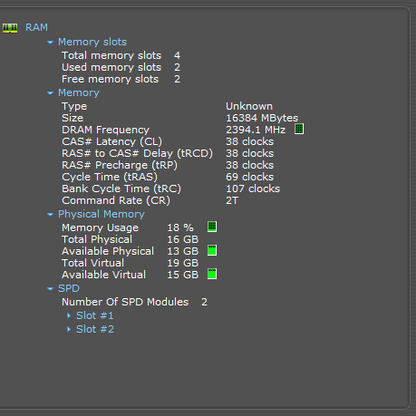Select the Physical Memory heading

tap(101, 214)
